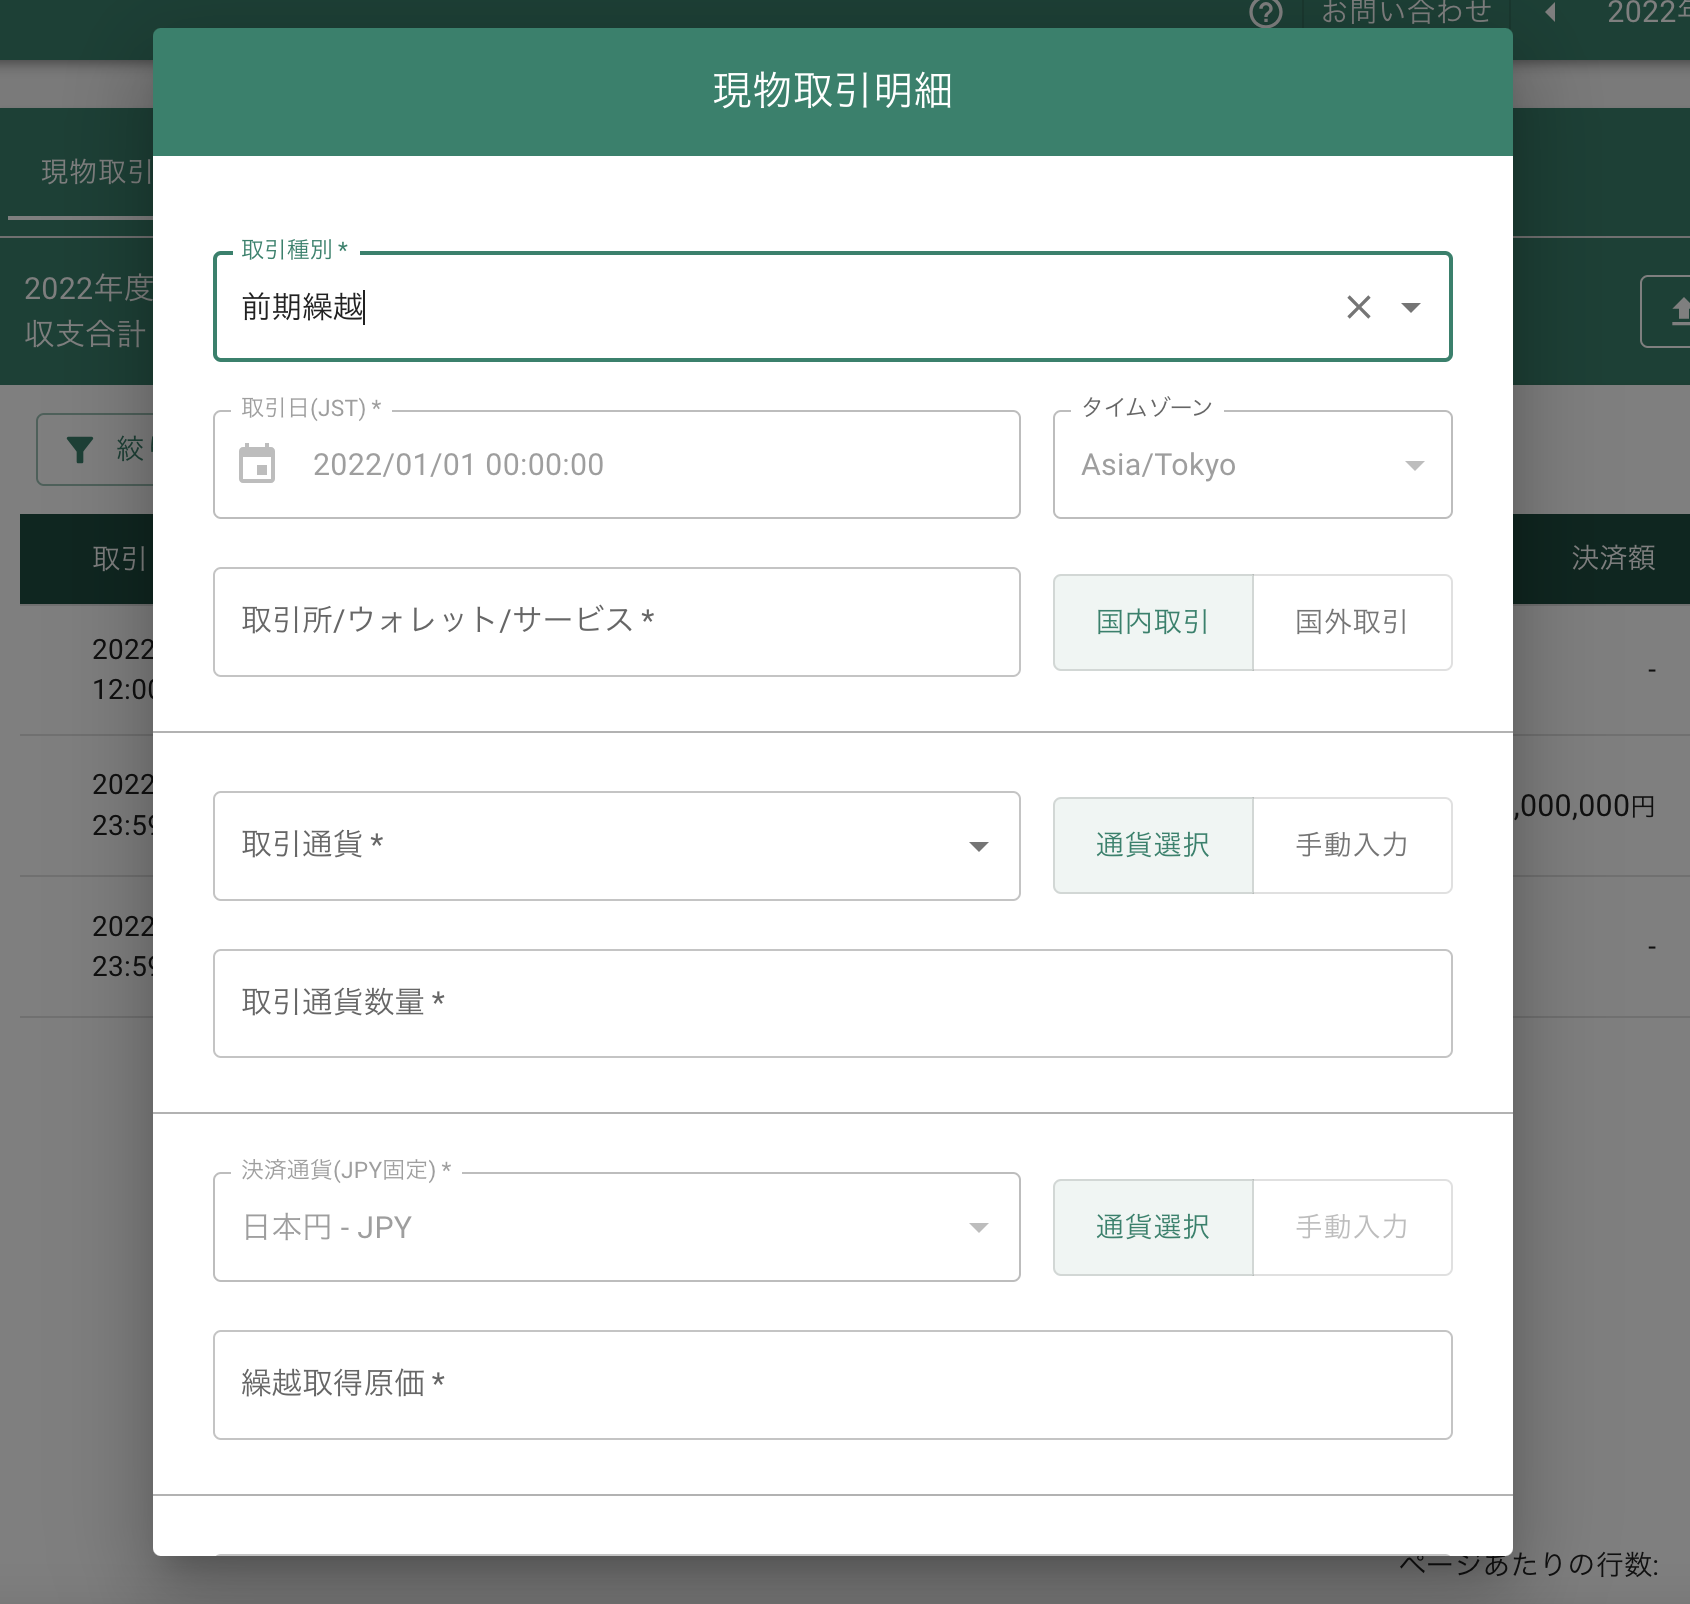1690x1604 pixels.
Task: Click the 繰越取得原価 input field
Action: (x=832, y=1385)
